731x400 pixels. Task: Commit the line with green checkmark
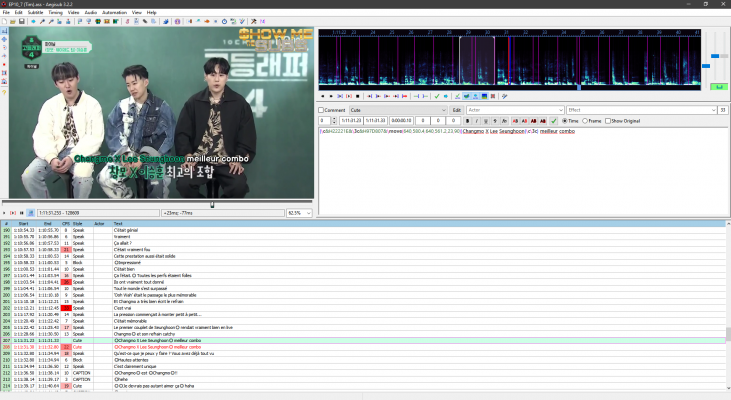click(x=553, y=121)
